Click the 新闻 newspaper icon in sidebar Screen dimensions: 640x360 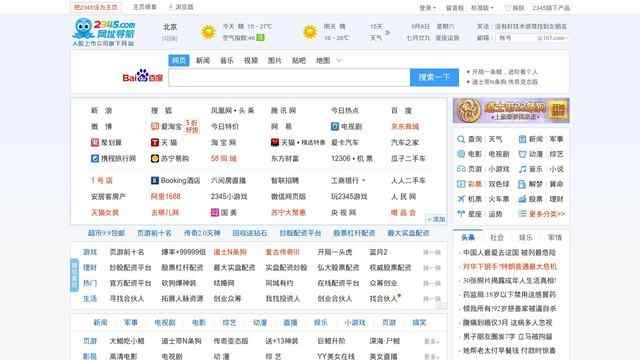(x=522, y=139)
